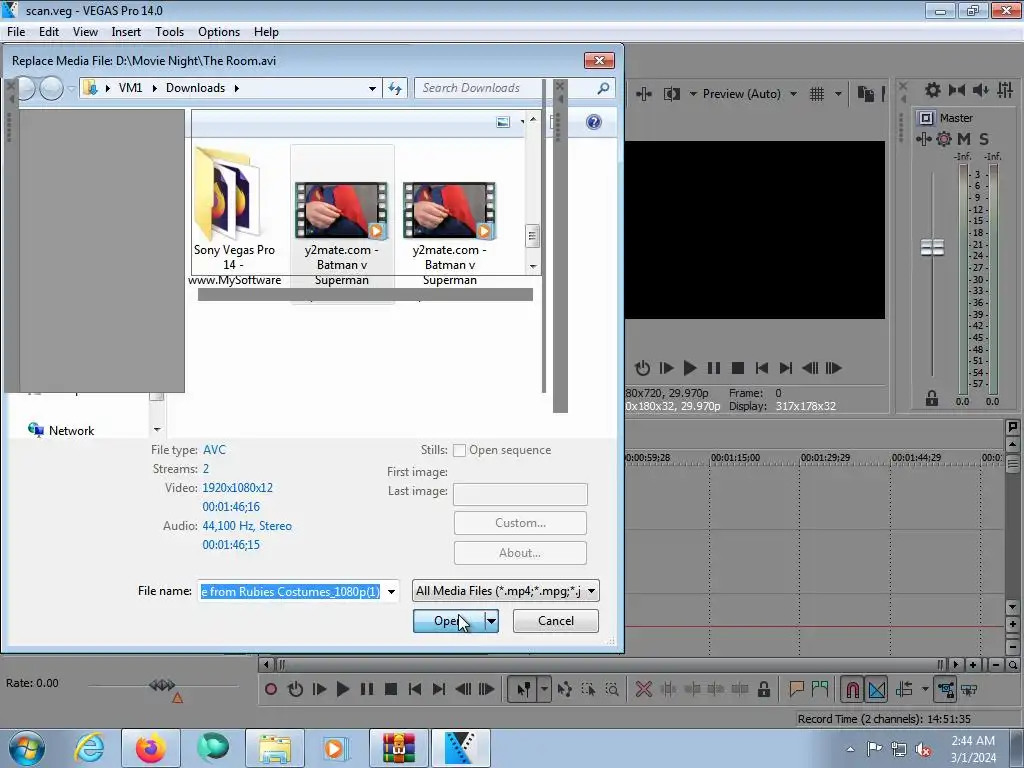Open Master bus automation settings gear
This screenshot has width=1024, height=768.
point(944,138)
